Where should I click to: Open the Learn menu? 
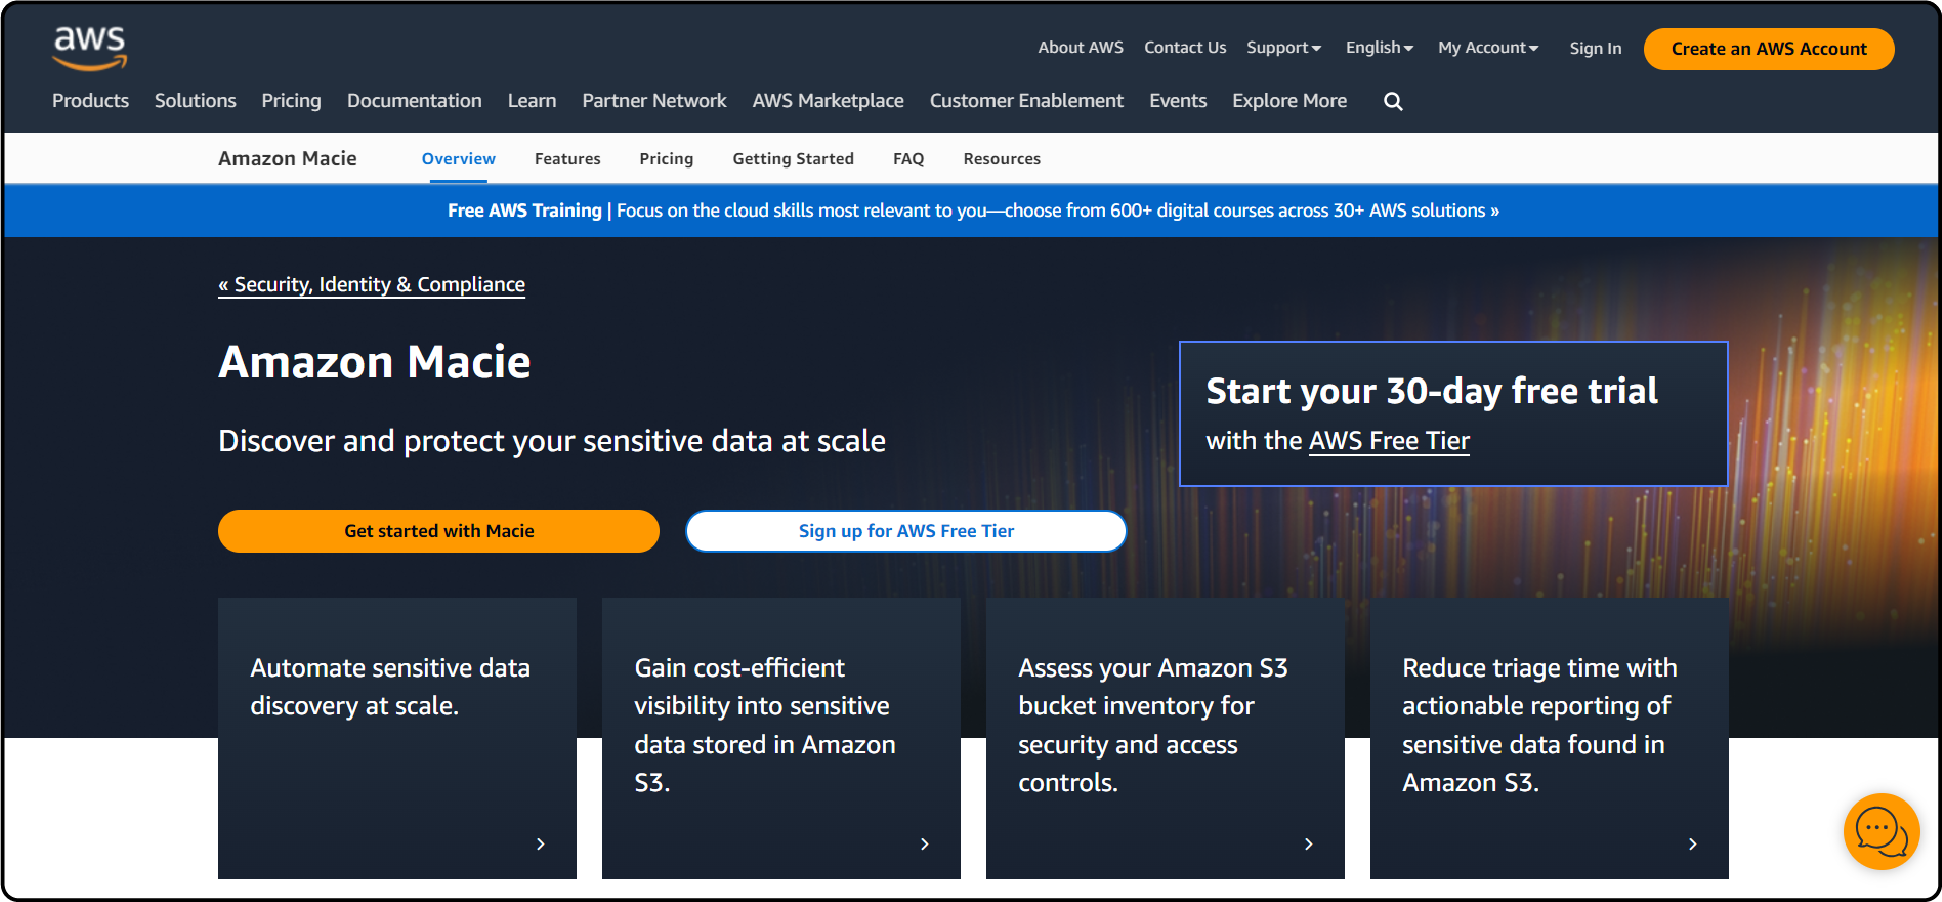tap(532, 101)
